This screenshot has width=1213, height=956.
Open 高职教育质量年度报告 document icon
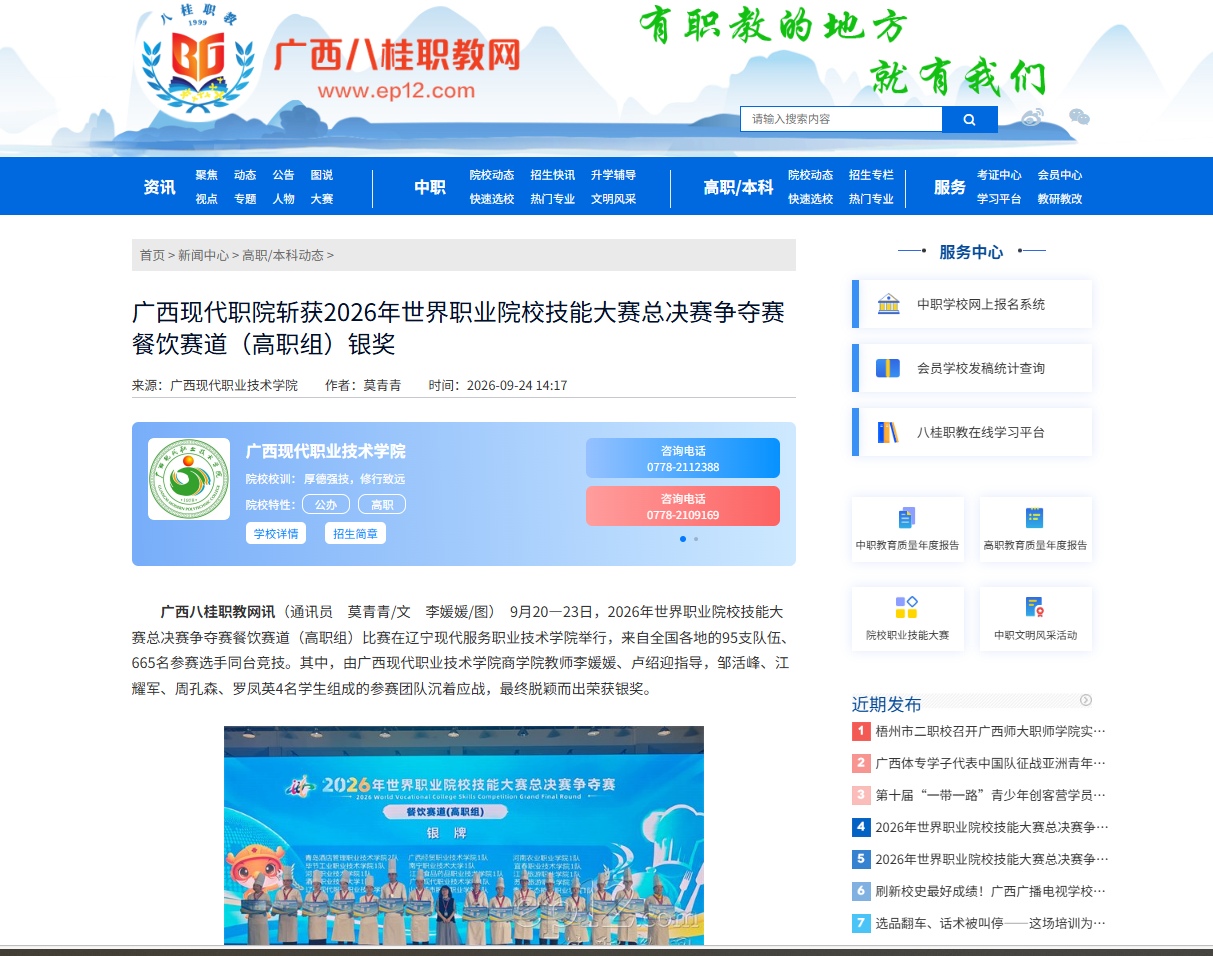pos(1035,517)
